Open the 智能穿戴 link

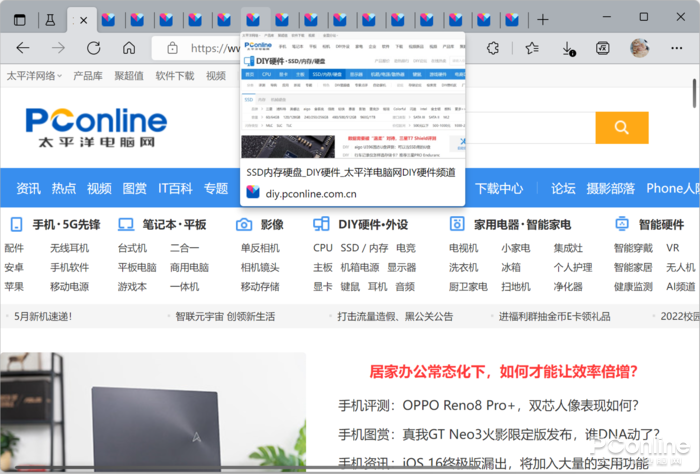click(633, 248)
